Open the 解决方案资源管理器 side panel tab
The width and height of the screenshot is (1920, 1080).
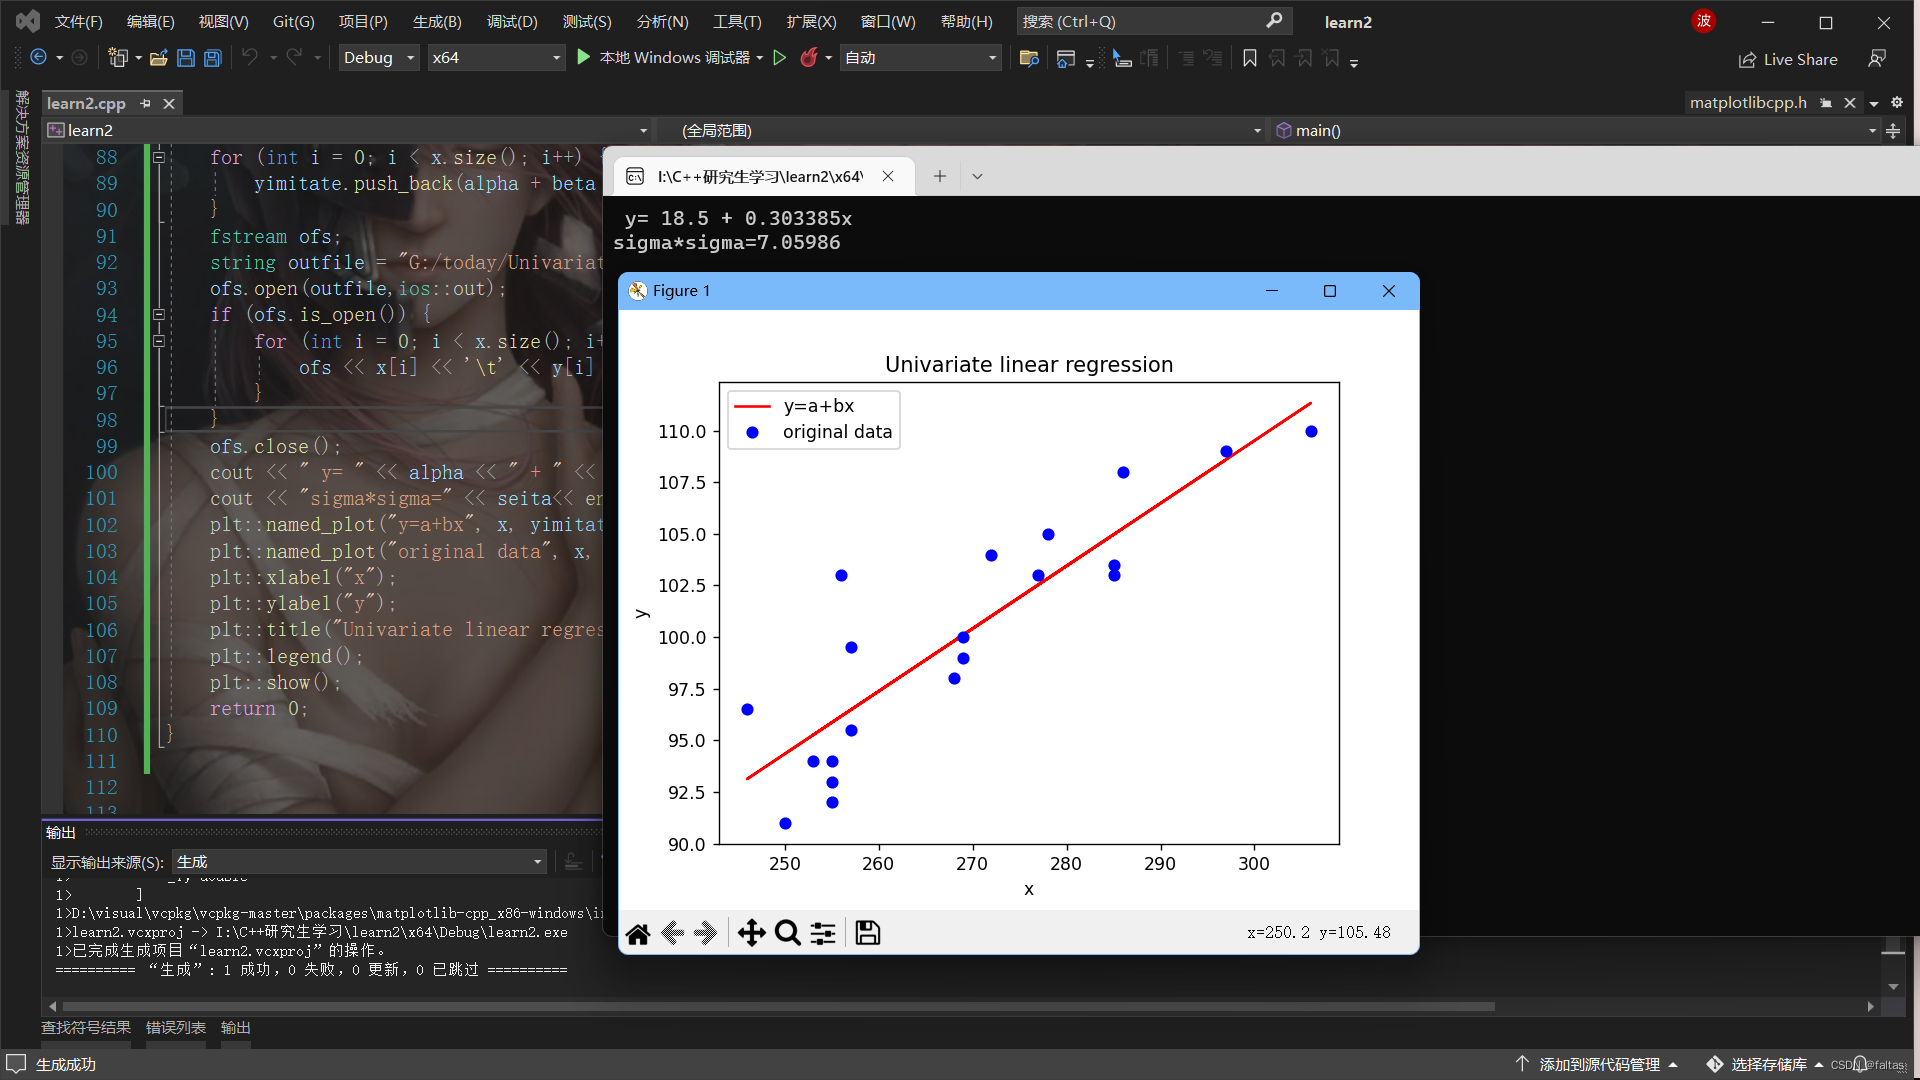click(22, 157)
